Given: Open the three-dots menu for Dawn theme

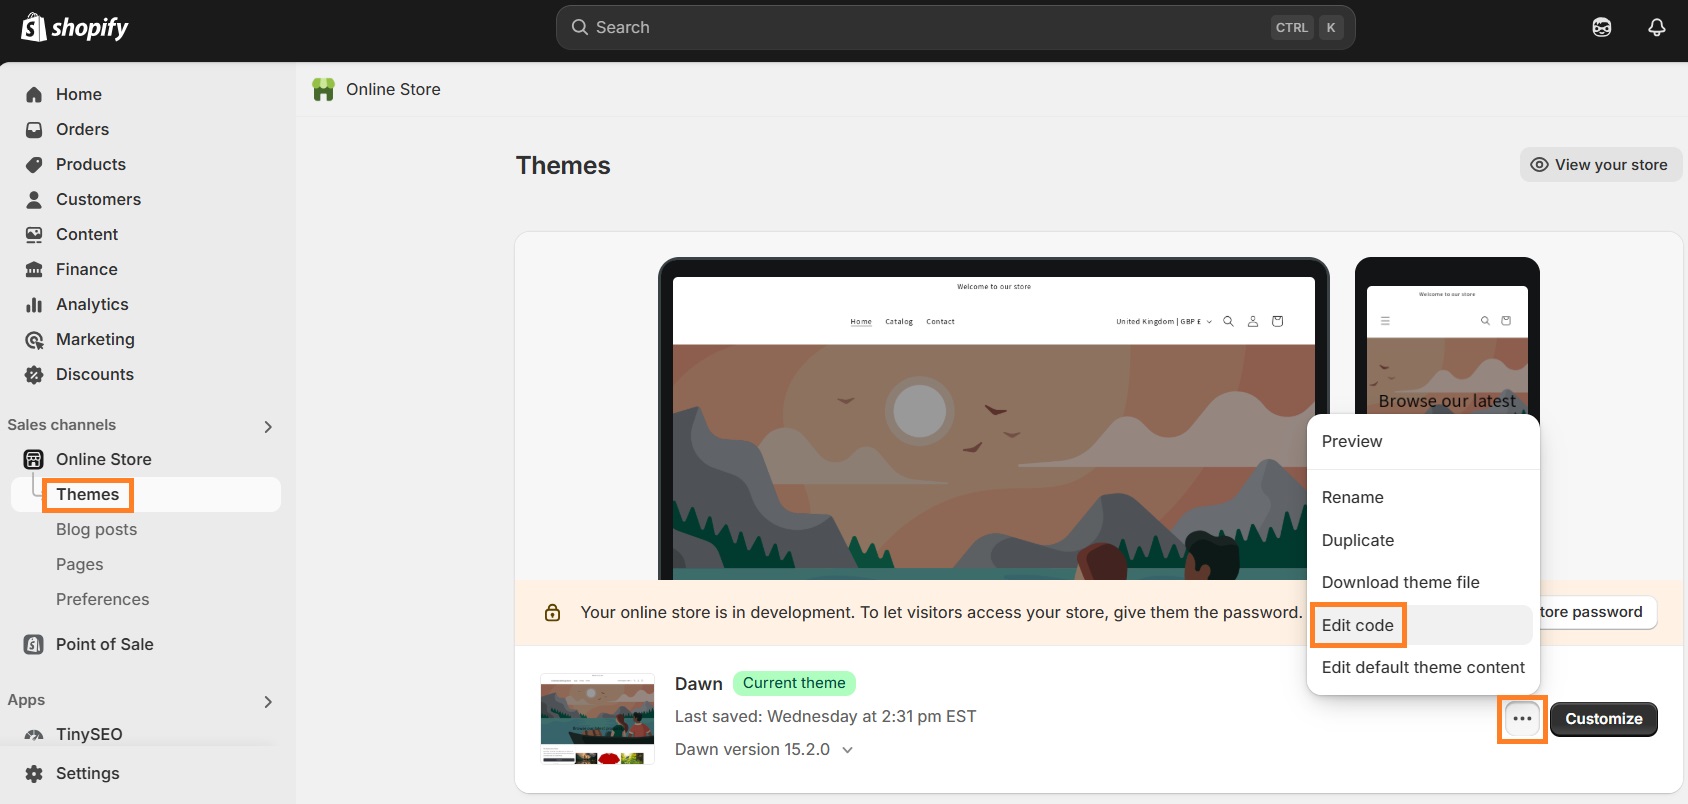Looking at the screenshot, I should tap(1522, 719).
